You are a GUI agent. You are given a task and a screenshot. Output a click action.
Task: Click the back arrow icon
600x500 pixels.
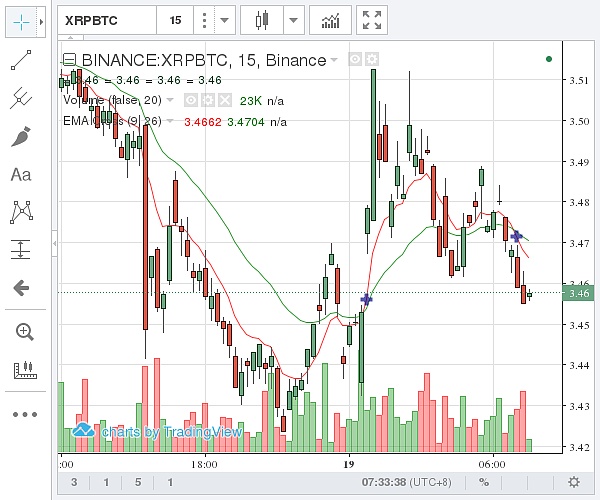point(21,288)
